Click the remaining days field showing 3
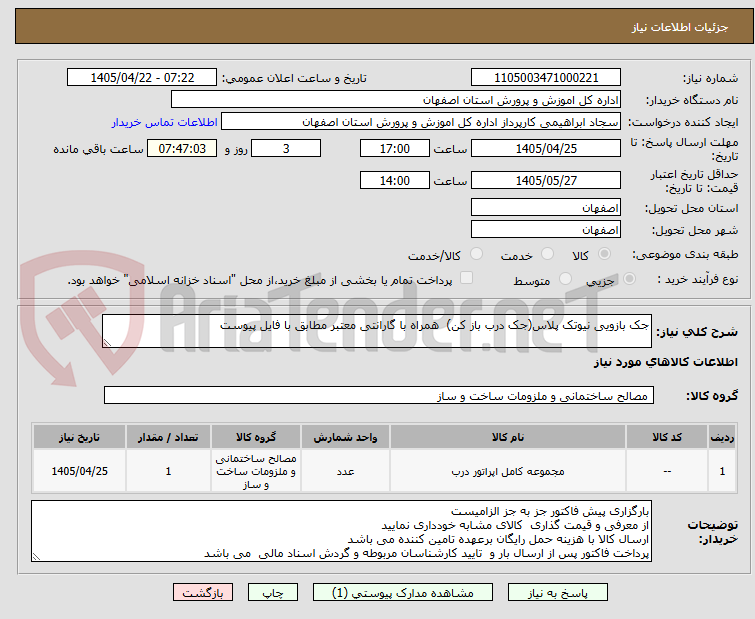The height and width of the screenshot is (619, 755). [286, 148]
